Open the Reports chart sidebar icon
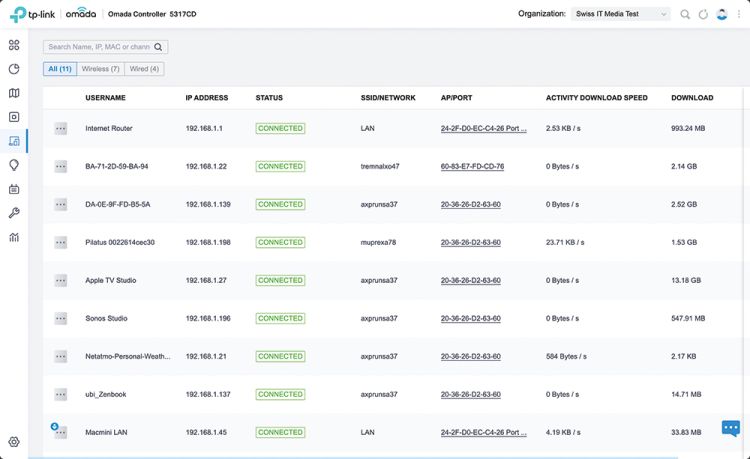Screen dimensions: 750x459 tap(14, 237)
